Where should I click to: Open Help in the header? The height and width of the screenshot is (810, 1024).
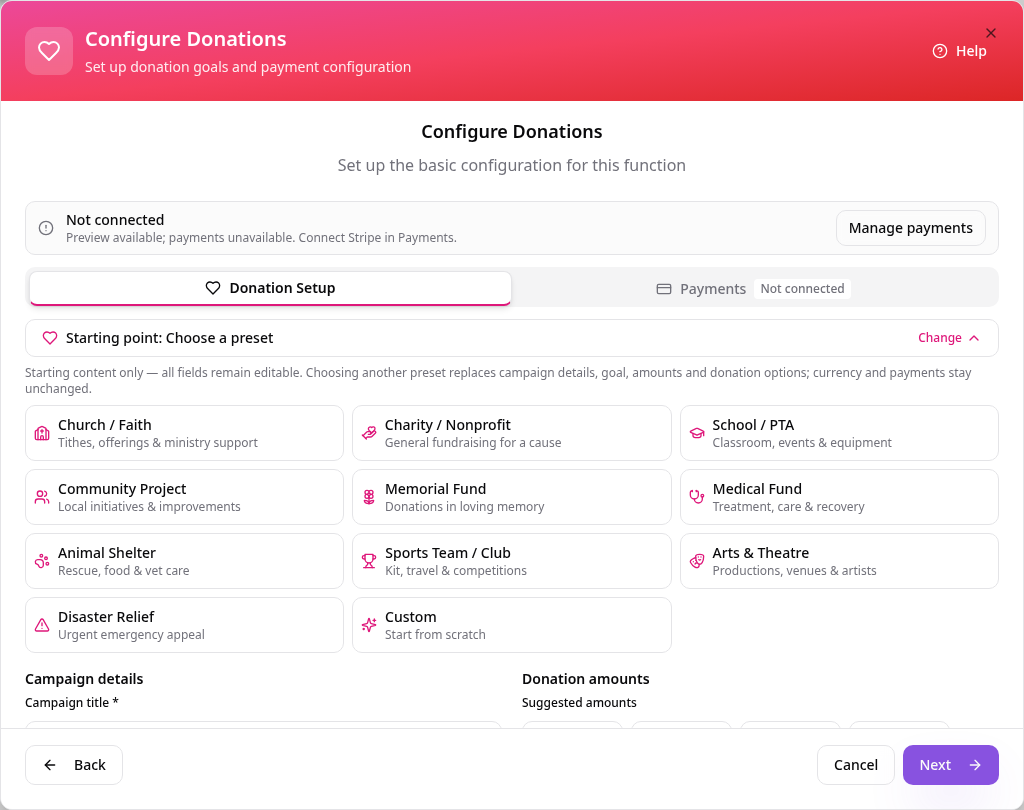959,51
